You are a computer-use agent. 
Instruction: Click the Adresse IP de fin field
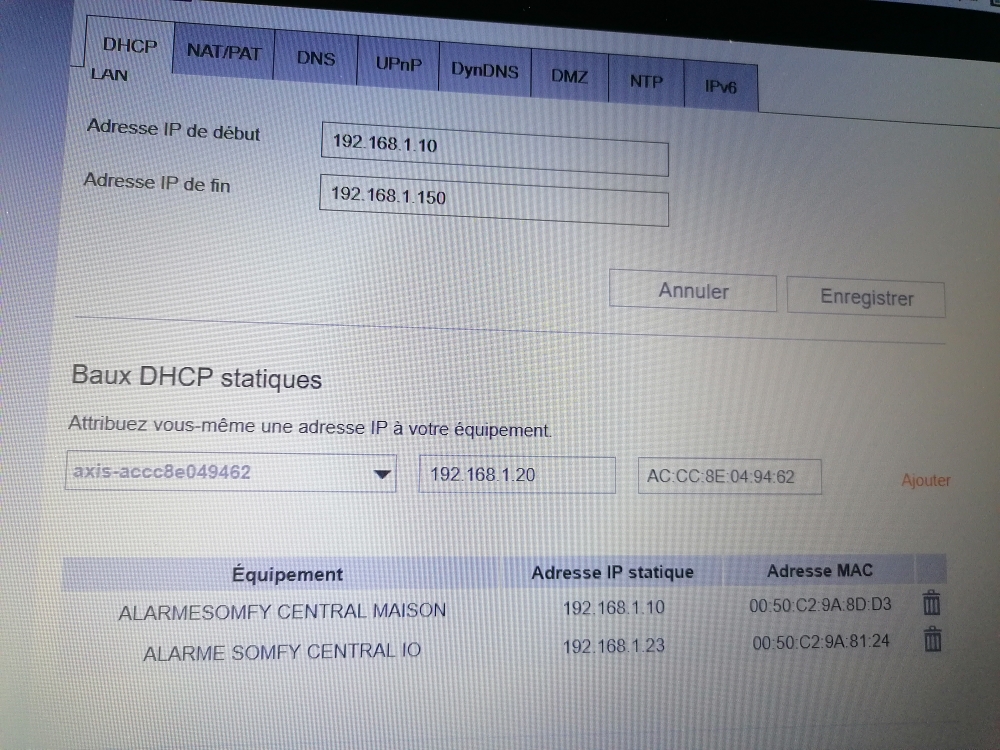pyautogui.click(x=492, y=199)
